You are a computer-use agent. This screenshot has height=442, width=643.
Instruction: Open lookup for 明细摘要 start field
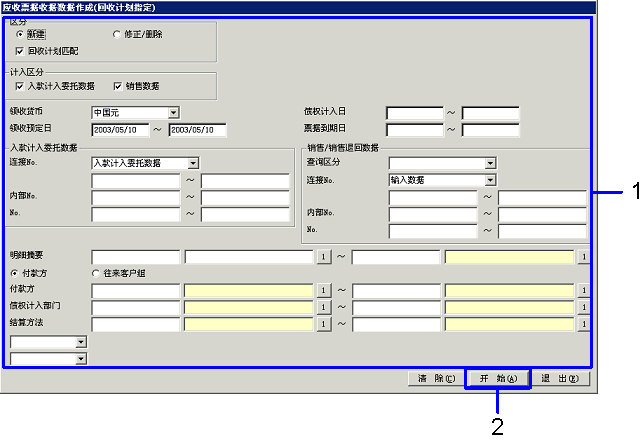point(323,257)
